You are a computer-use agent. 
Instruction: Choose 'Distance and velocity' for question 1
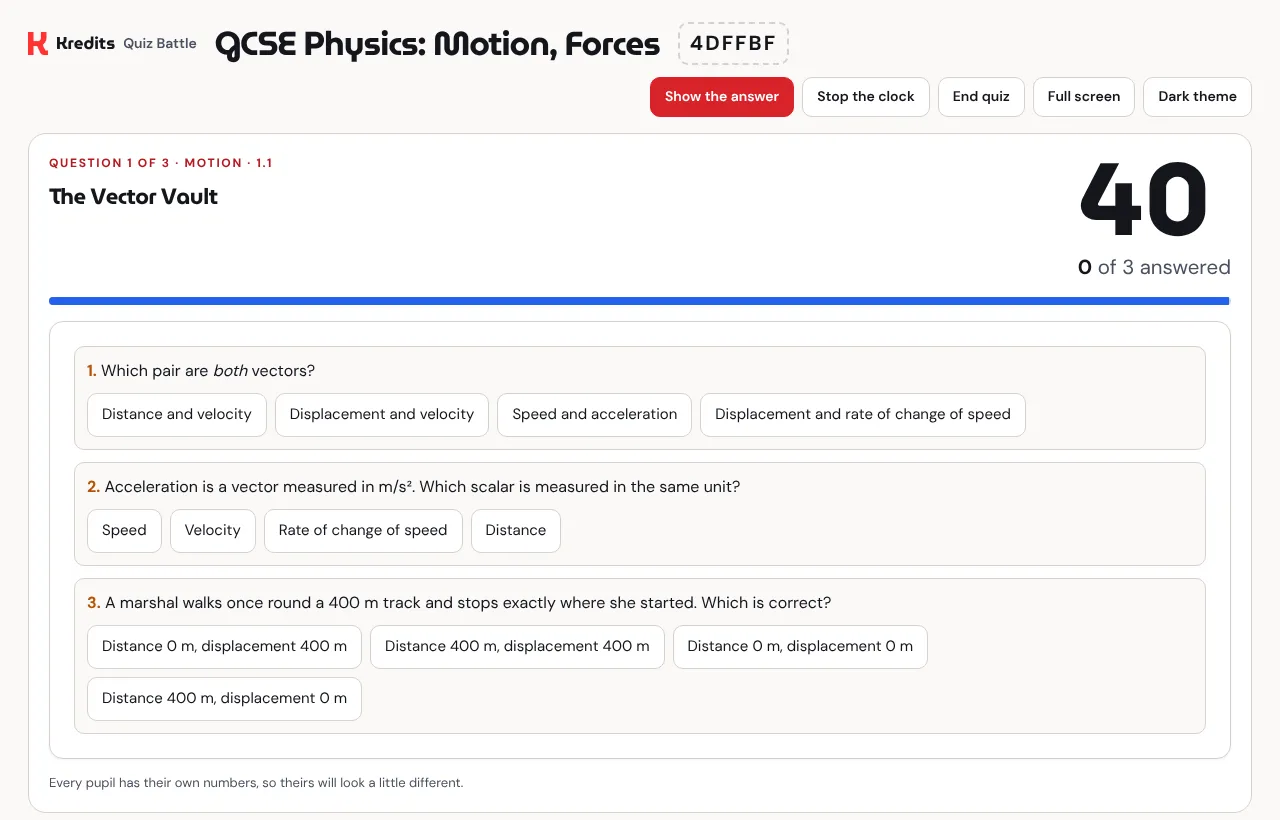point(177,415)
